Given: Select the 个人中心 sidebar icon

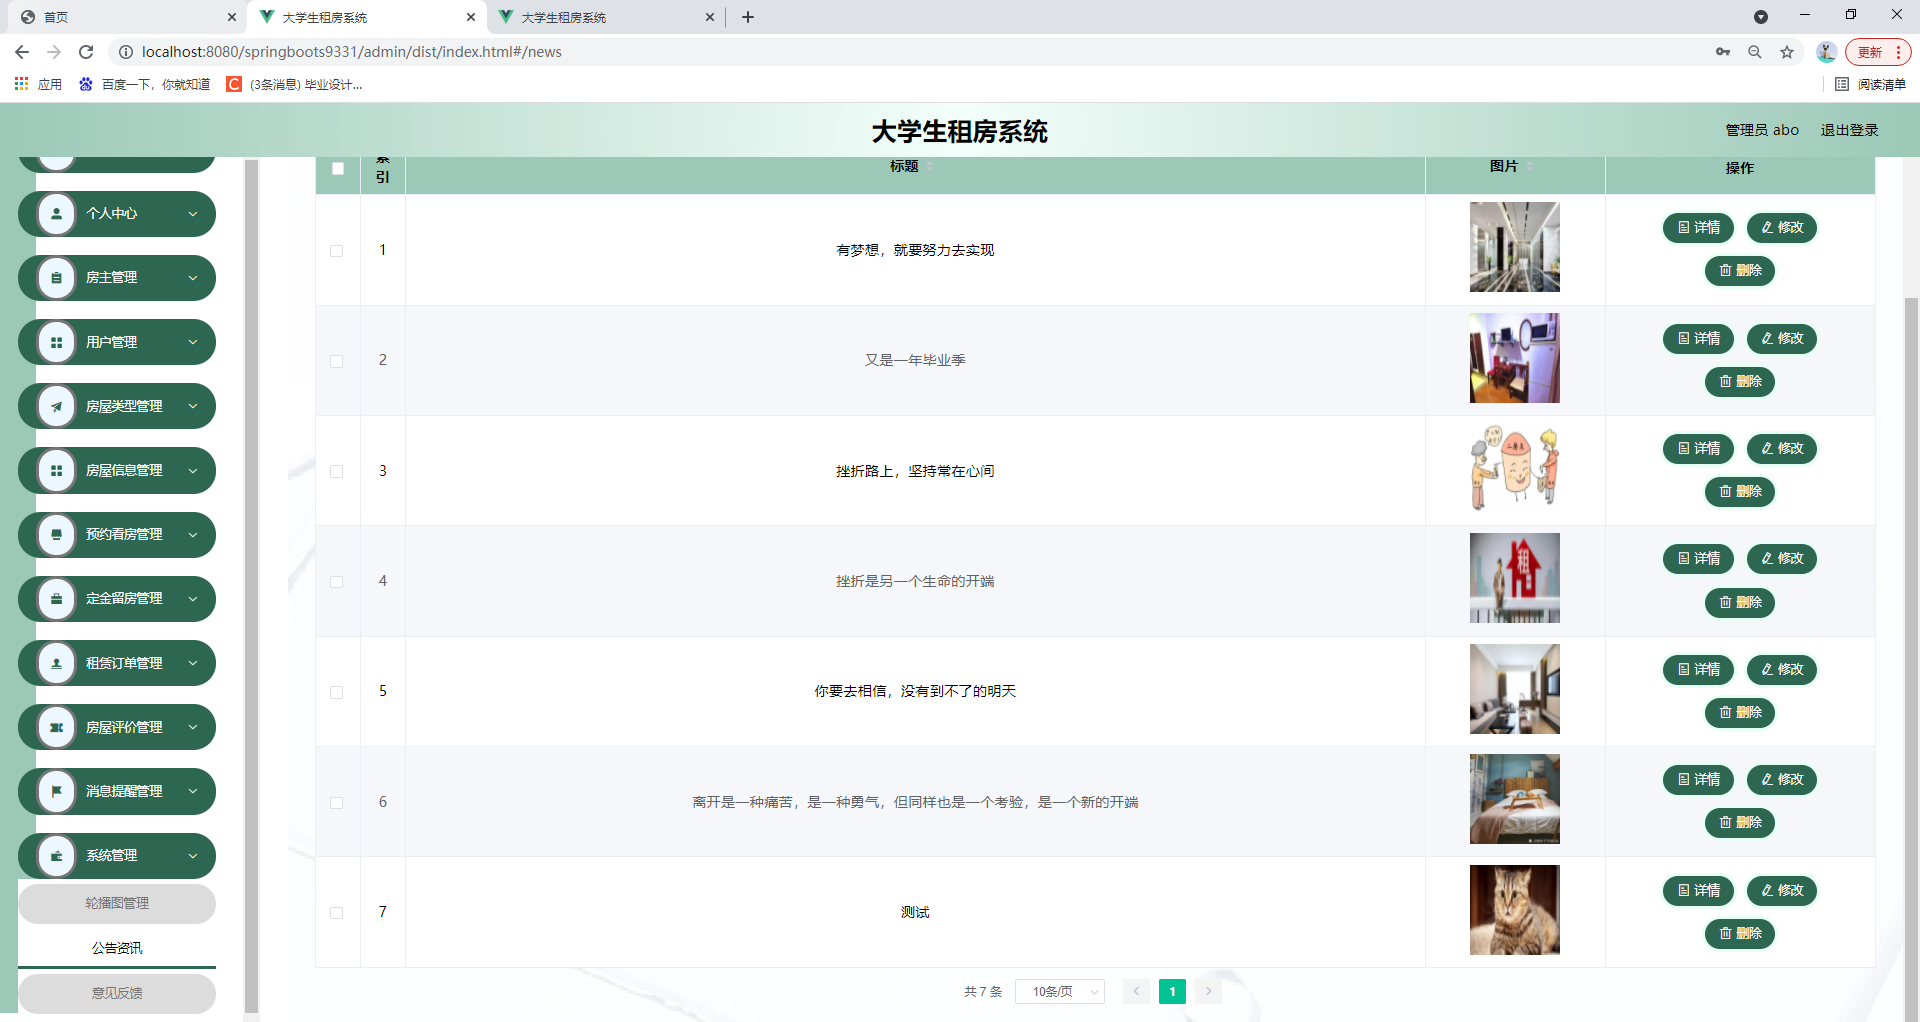Looking at the screenshot, I should point(56,213).
